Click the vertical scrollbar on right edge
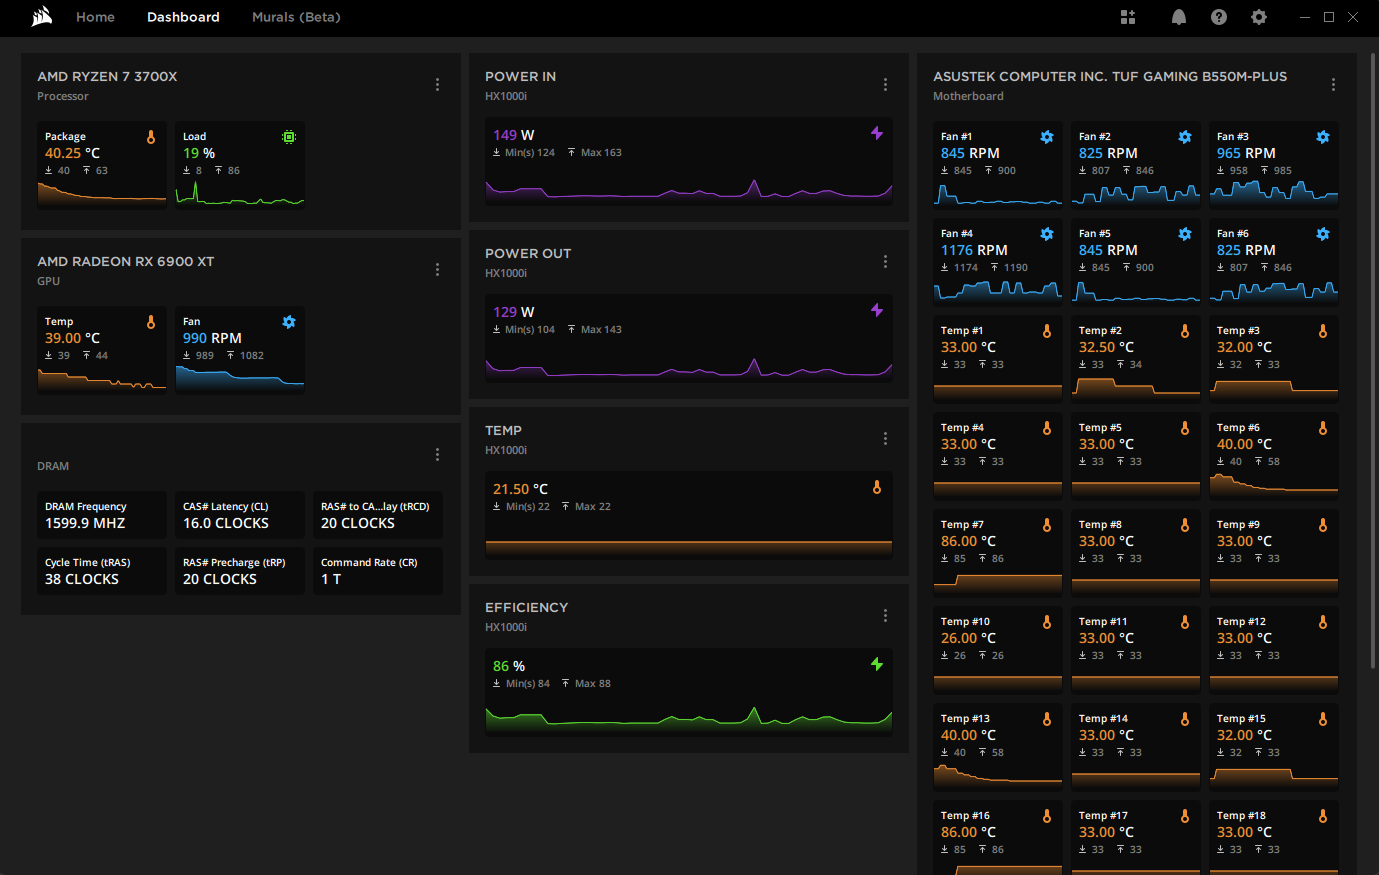1379x875 pixels. coord(1371,360)
